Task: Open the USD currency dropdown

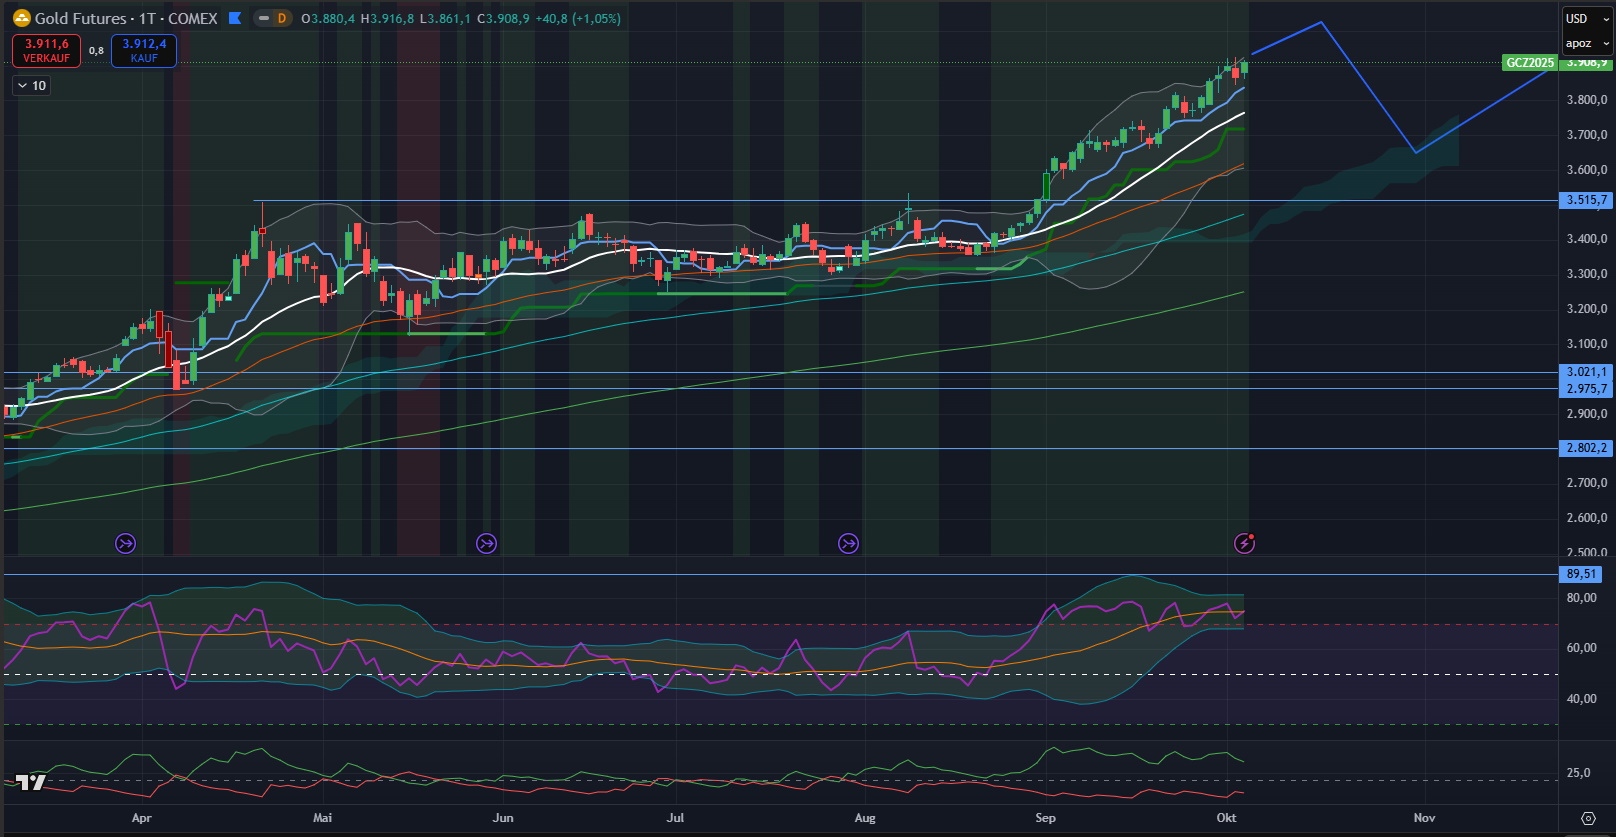Action: tap(1587, 18)
